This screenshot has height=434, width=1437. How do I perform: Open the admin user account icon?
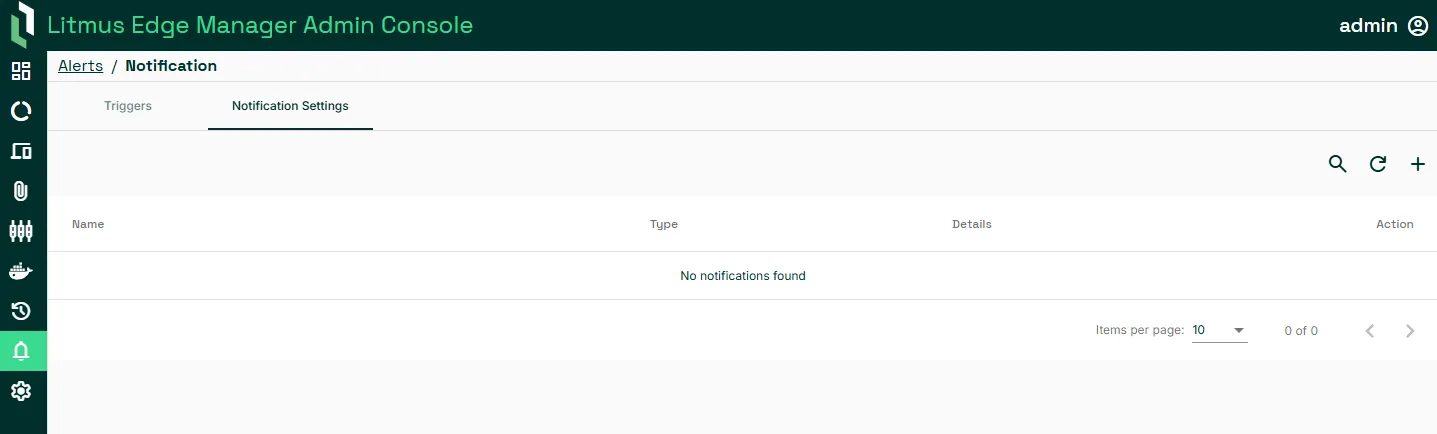tap(1418, 26)
